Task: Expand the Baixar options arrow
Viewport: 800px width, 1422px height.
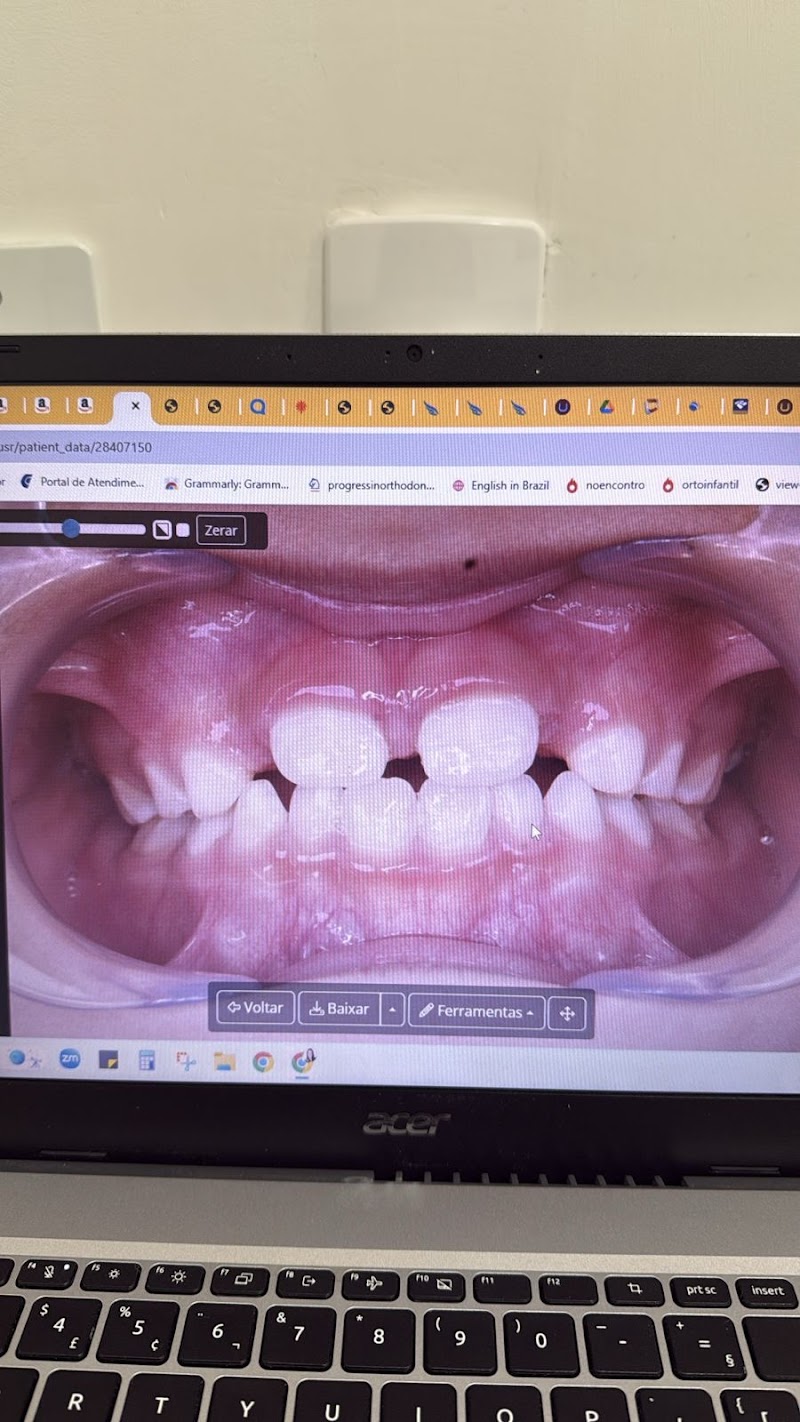Action: coord(392,1010)
